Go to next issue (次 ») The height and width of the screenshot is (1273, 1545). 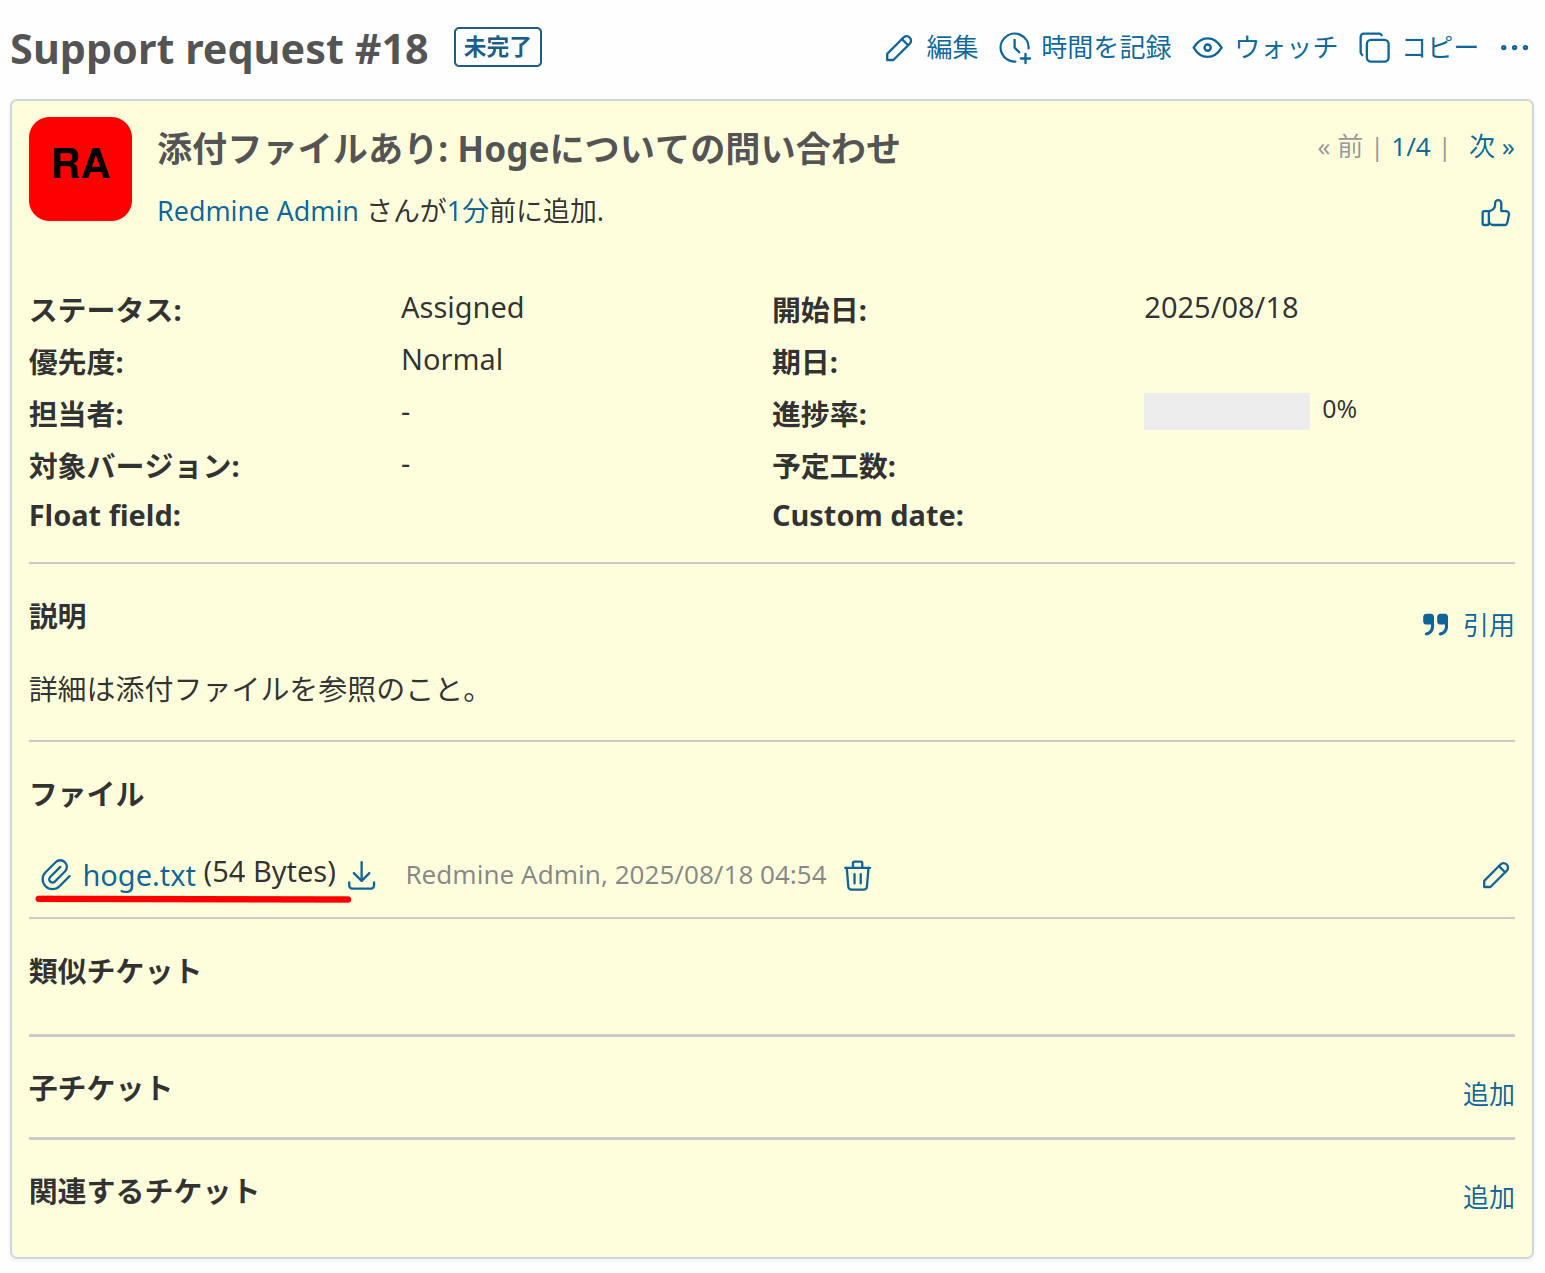[x=1491, y=148]
